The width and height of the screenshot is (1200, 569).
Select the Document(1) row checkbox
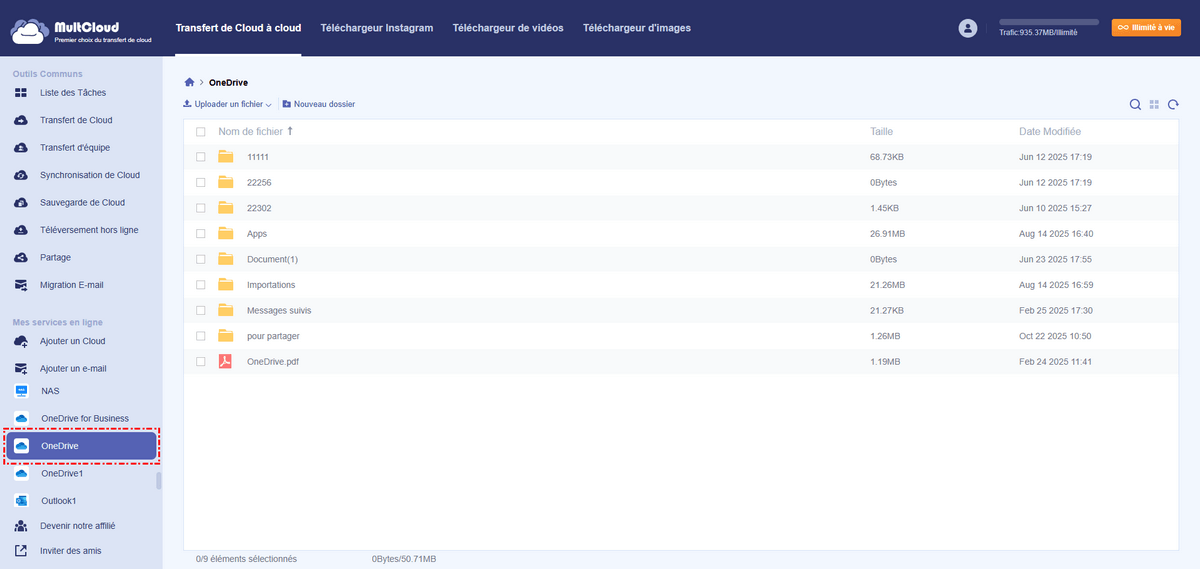click(201, 259)
